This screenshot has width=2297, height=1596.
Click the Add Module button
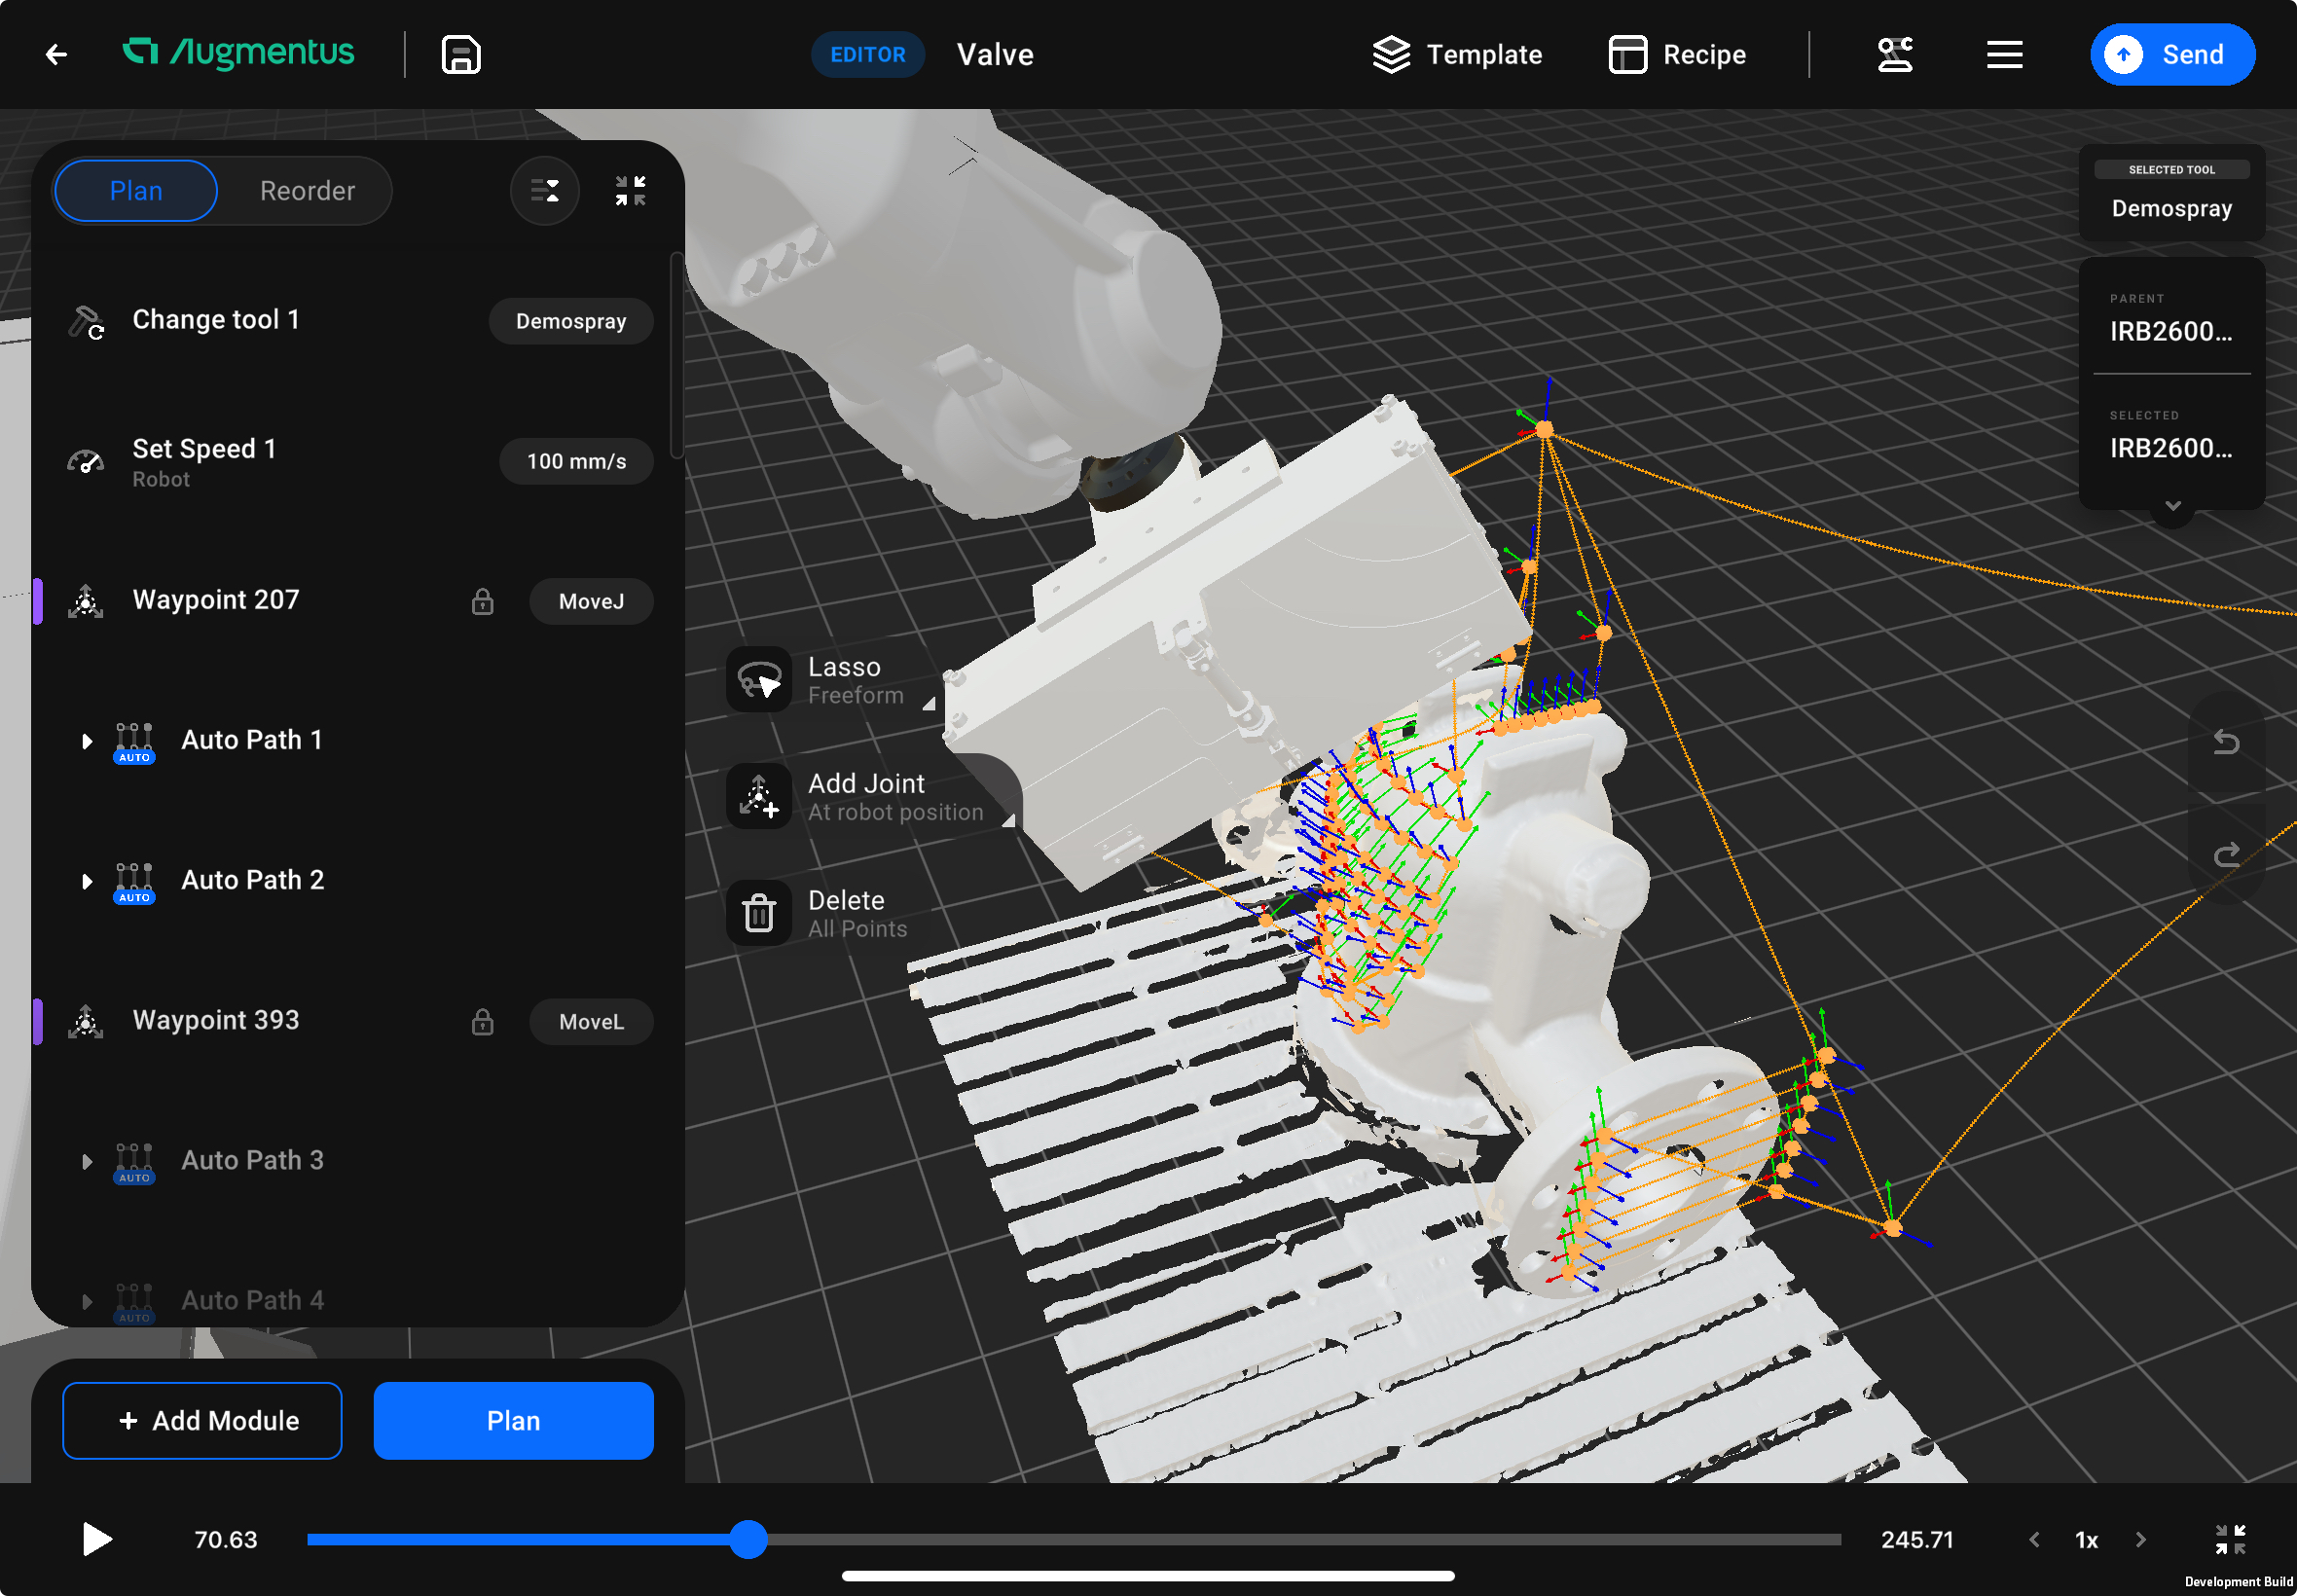[202, 1420]
